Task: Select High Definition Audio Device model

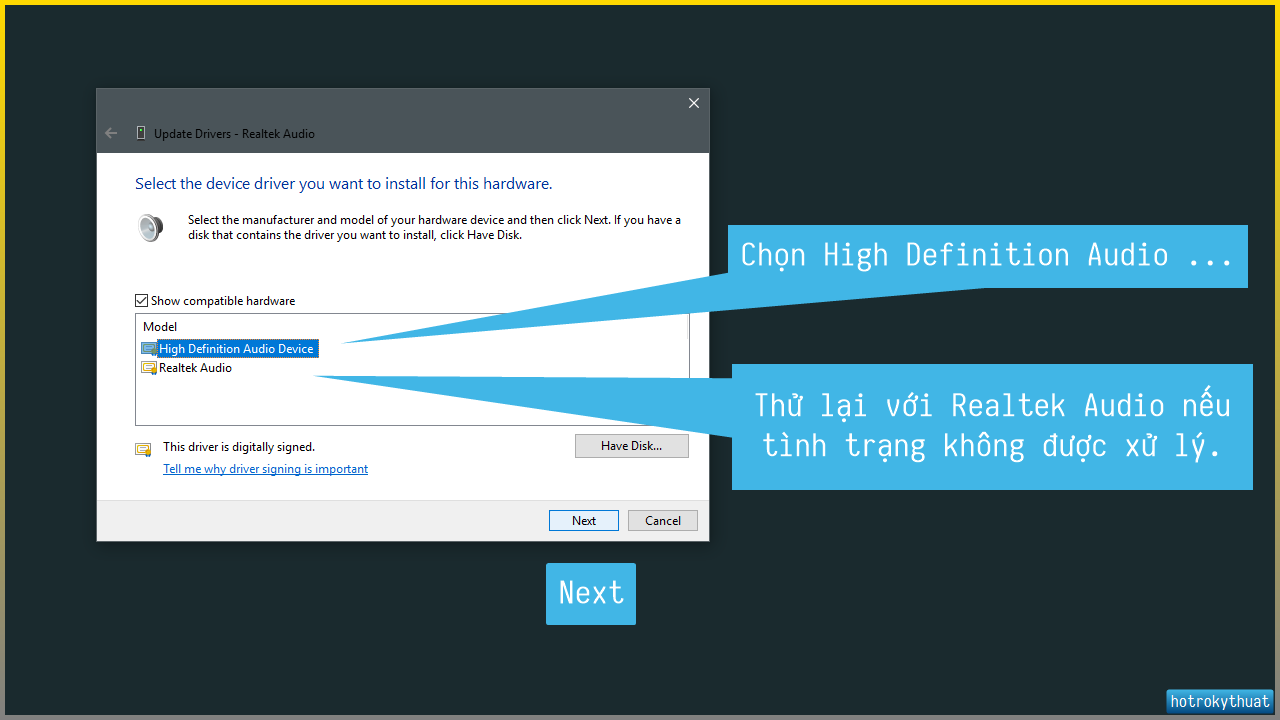Action: (237, 349)
